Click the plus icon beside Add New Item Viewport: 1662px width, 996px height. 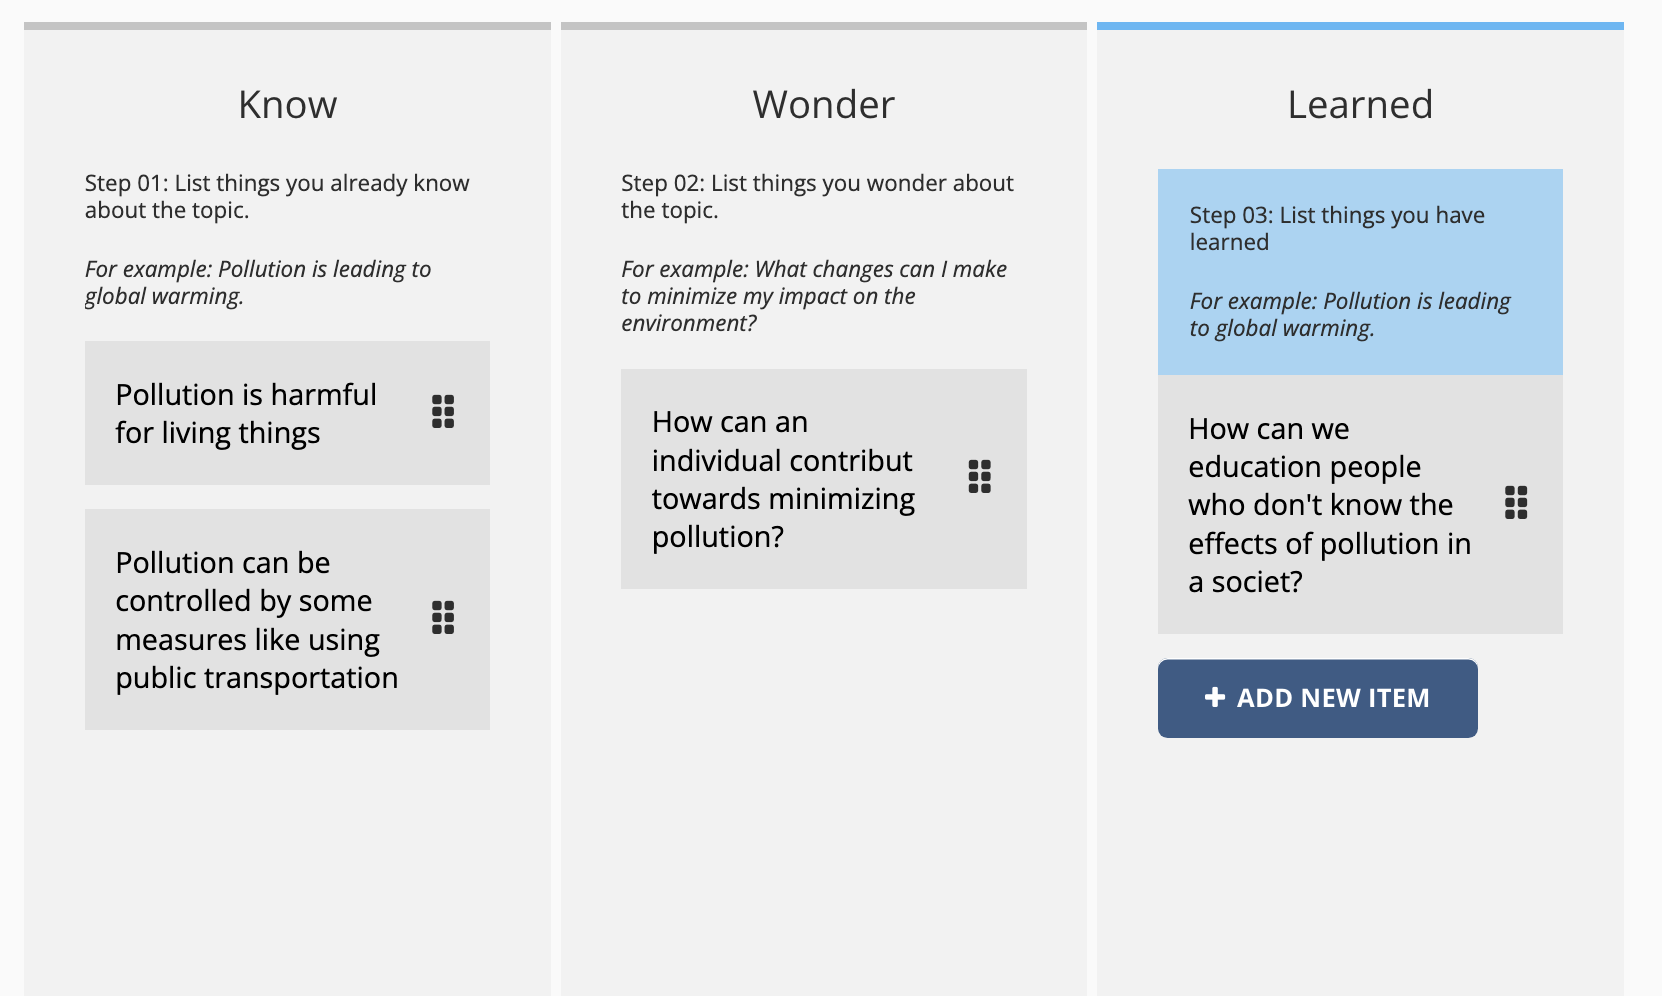pyautogui.click(x=1215, y=697)
